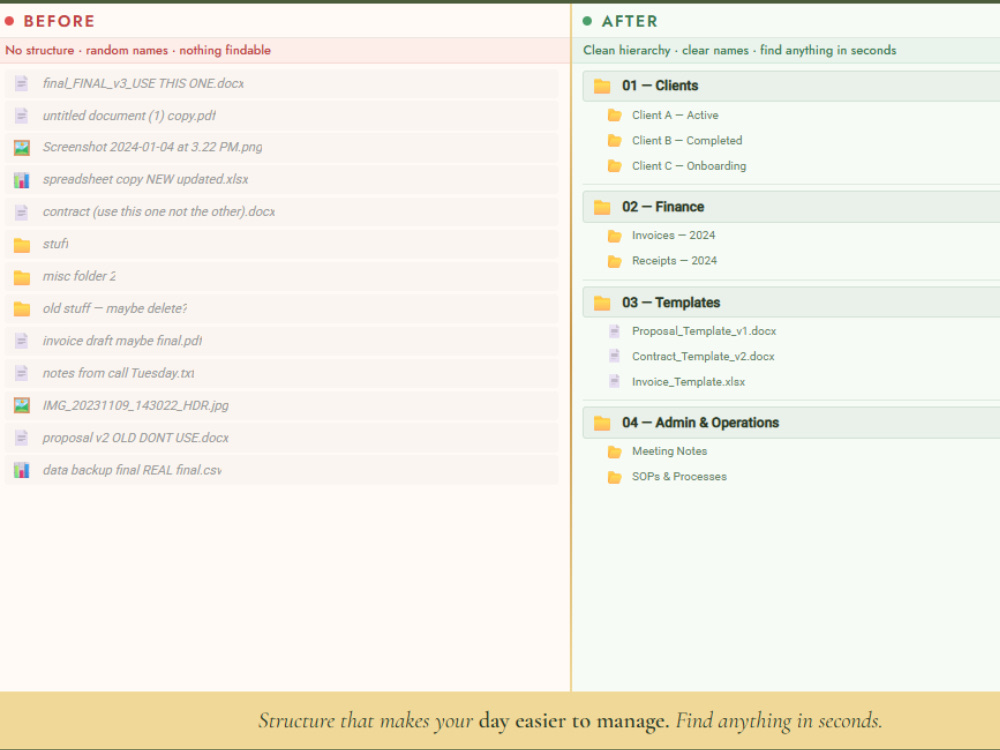The width and height of the screenshot is (1000, 750).
Task: Click the folder icon of 03 — Templates
Action: pyautogui.click(x=602, y=303)
